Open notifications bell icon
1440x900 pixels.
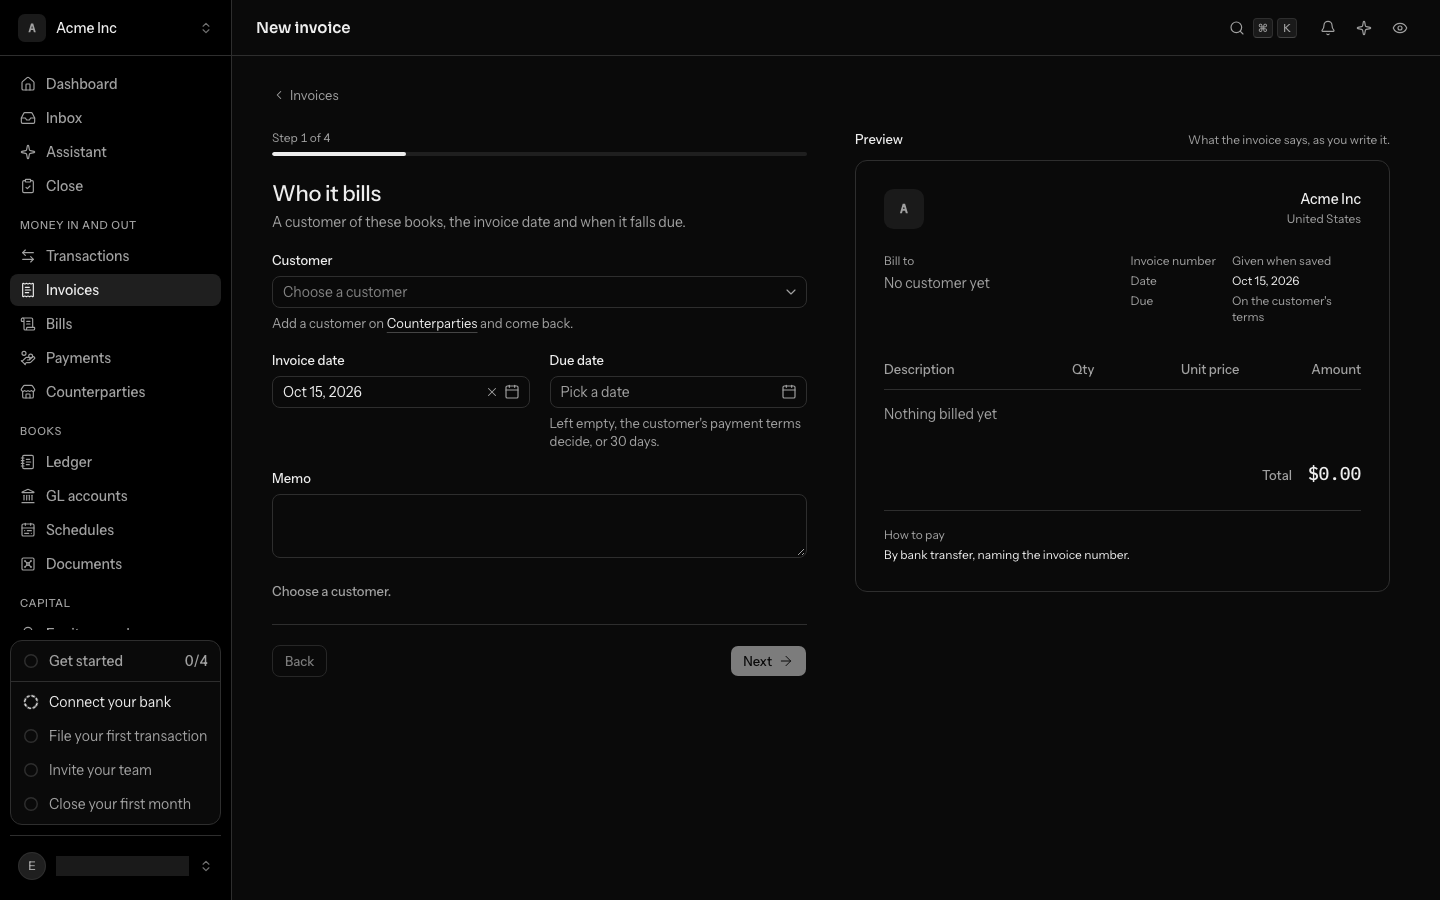1328,28
